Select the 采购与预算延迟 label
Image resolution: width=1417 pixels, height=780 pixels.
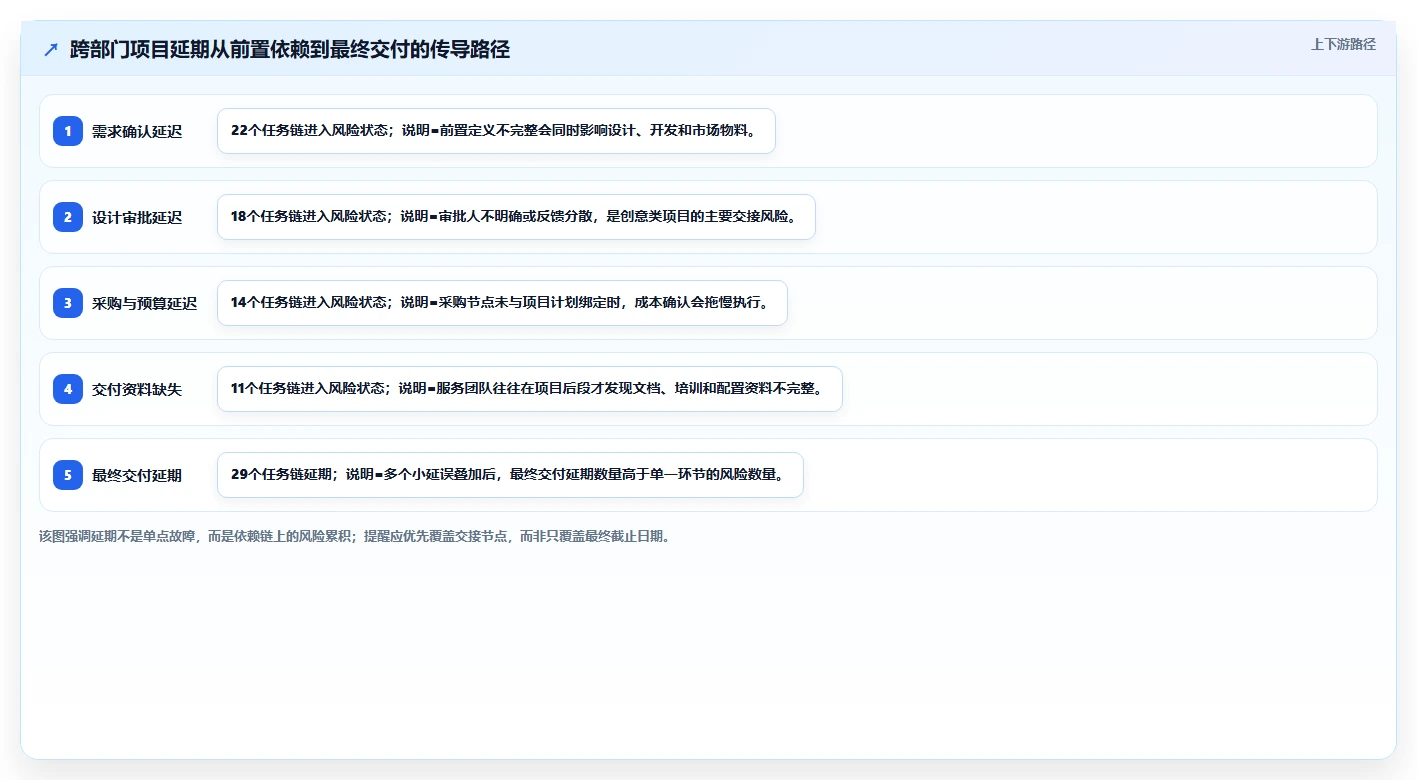[145, 303]
